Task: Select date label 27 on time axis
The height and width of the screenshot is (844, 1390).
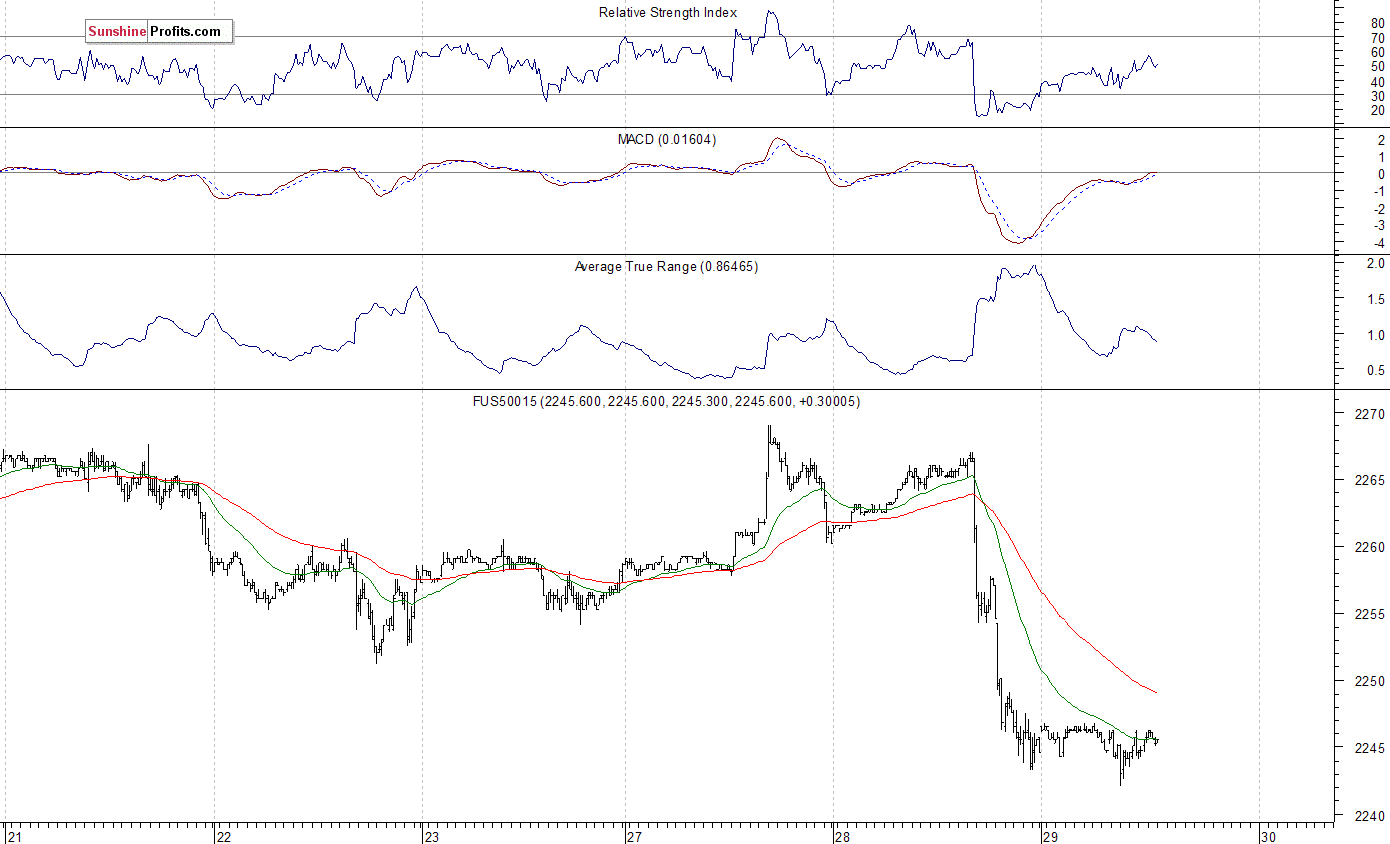Action: [x=634, y=836]
